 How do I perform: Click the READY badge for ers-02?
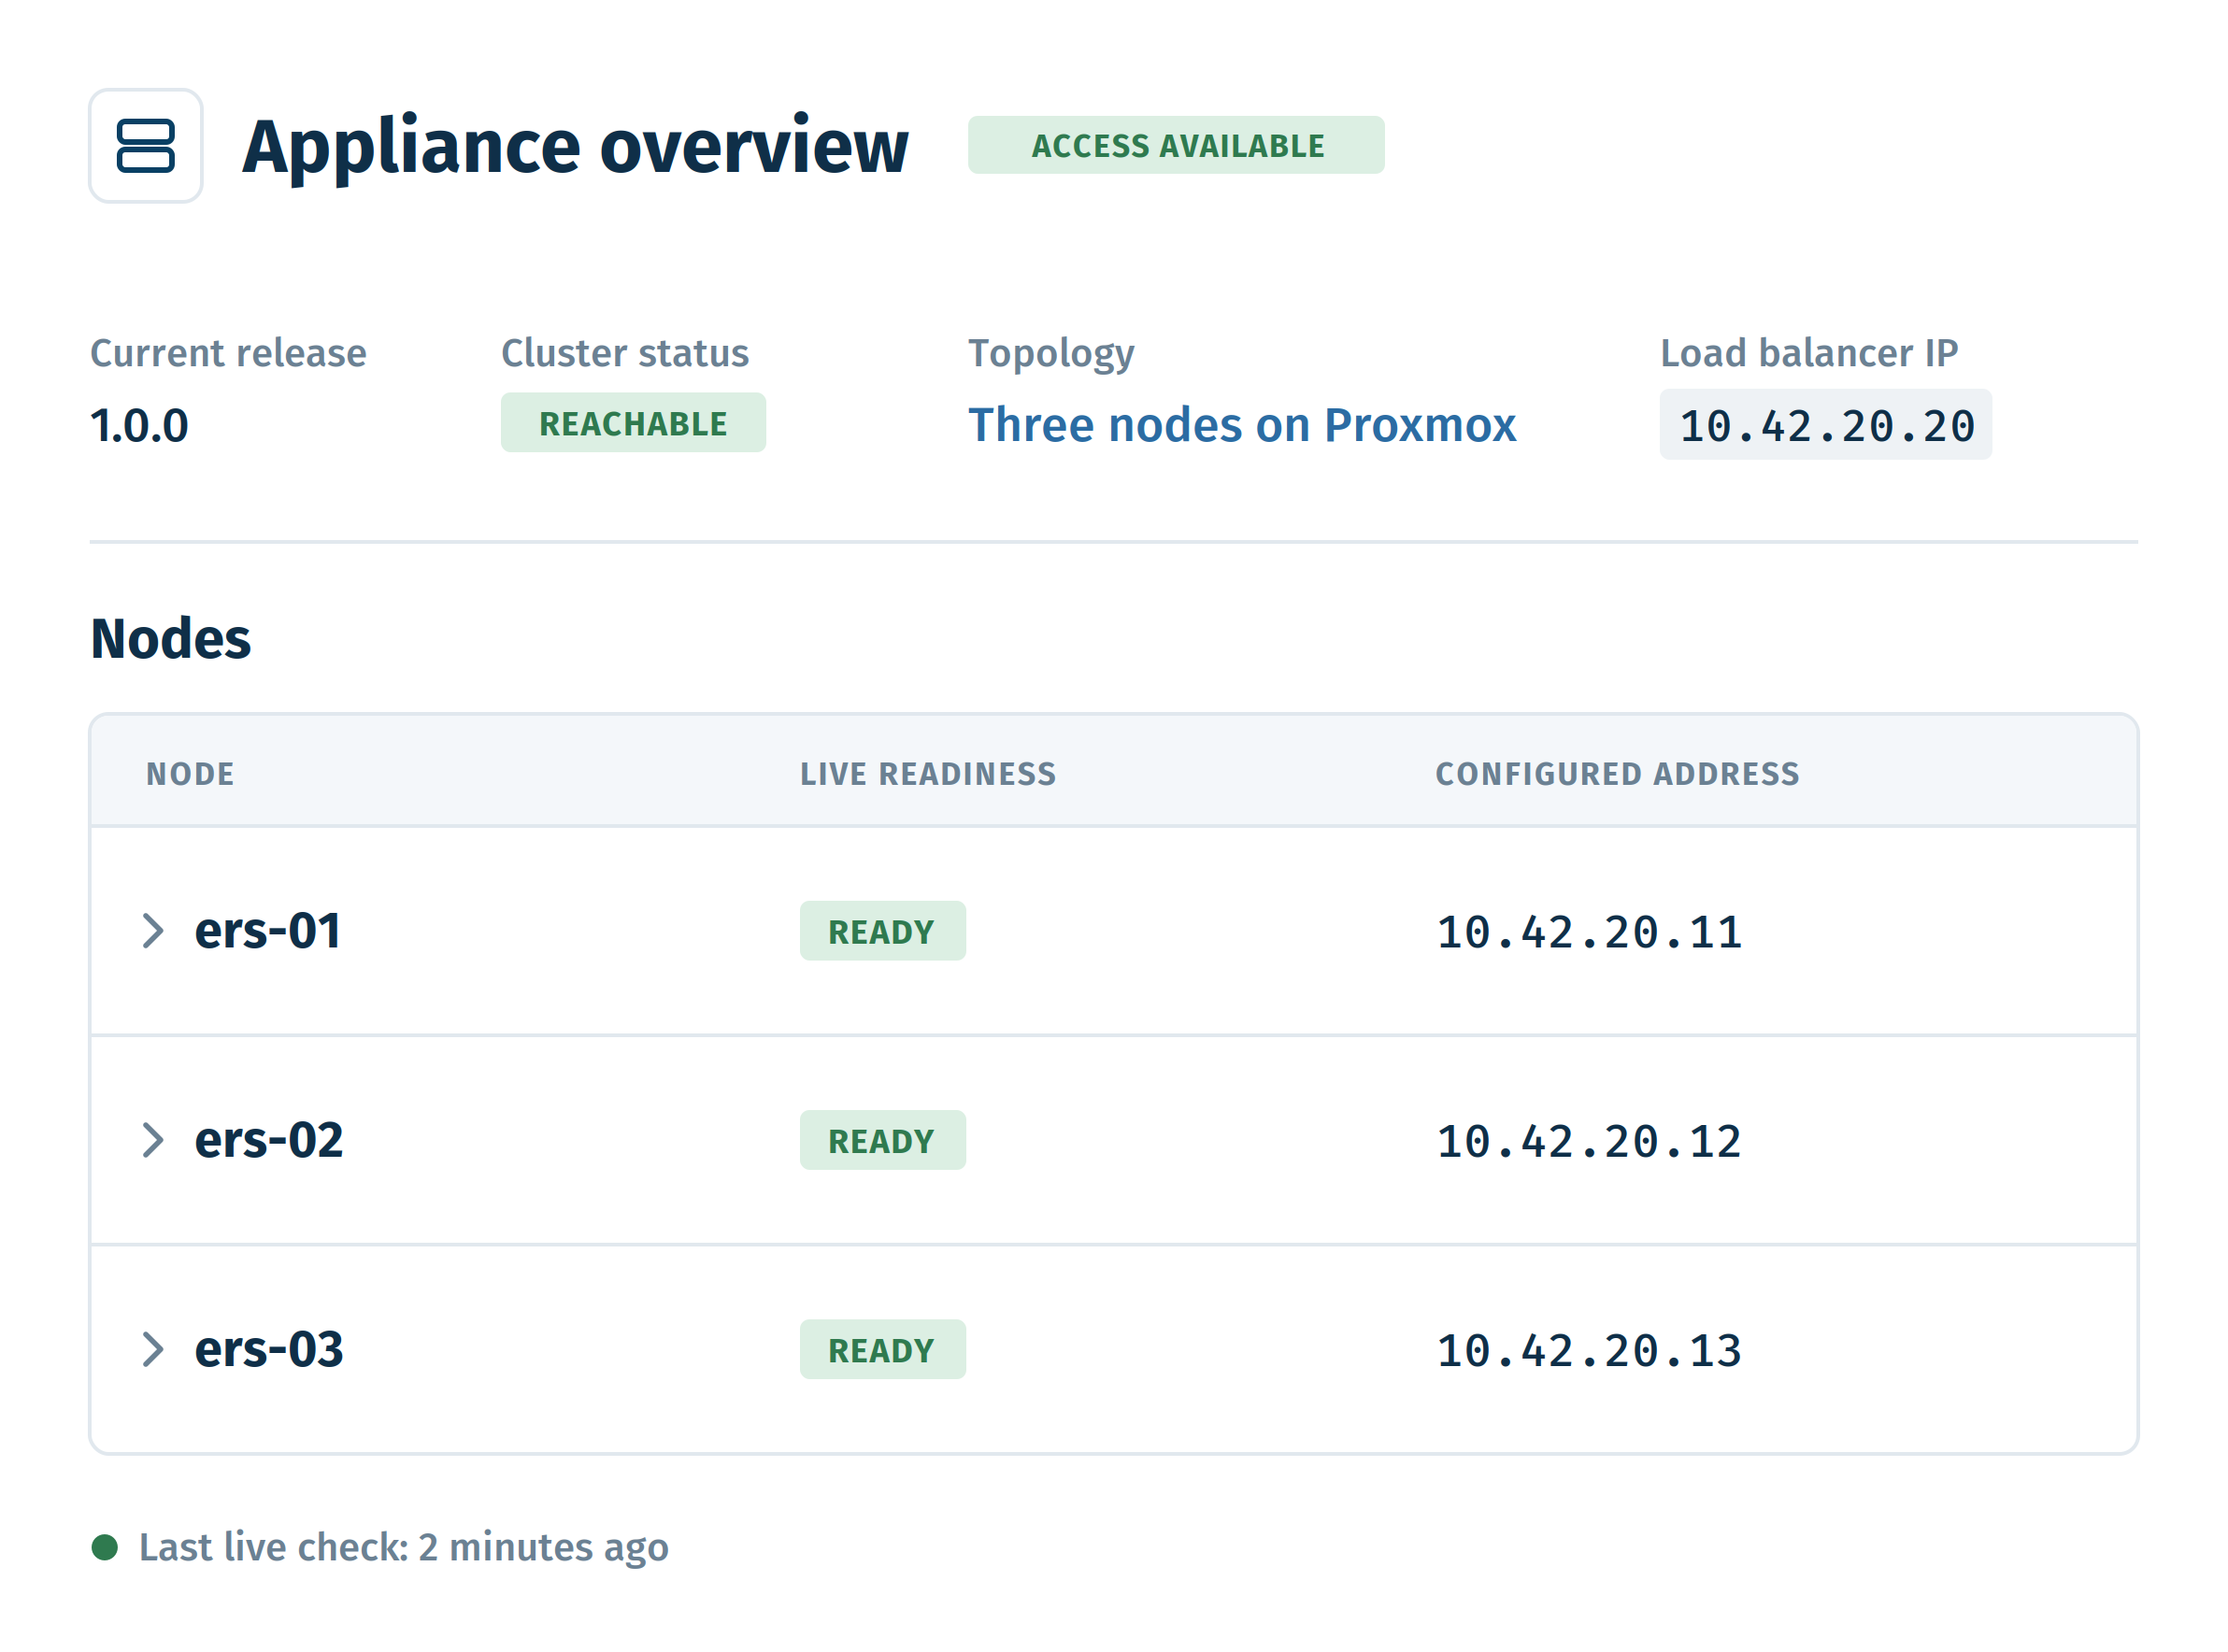(882, 1140)
